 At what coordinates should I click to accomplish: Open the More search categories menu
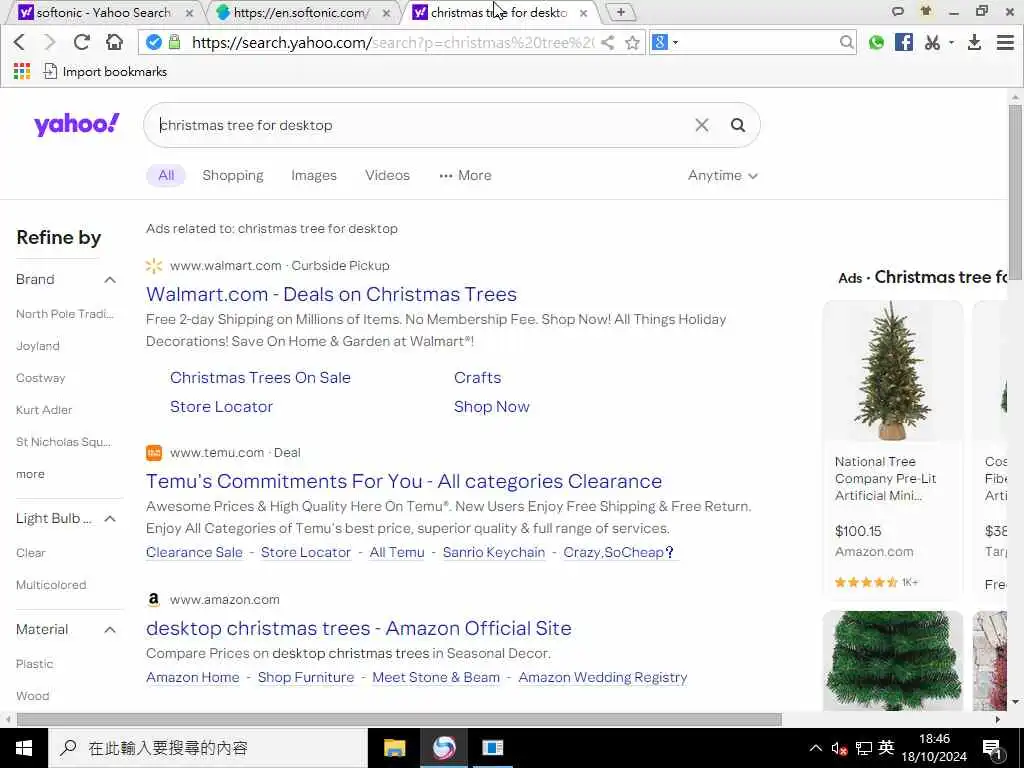[x=466, y=175]
